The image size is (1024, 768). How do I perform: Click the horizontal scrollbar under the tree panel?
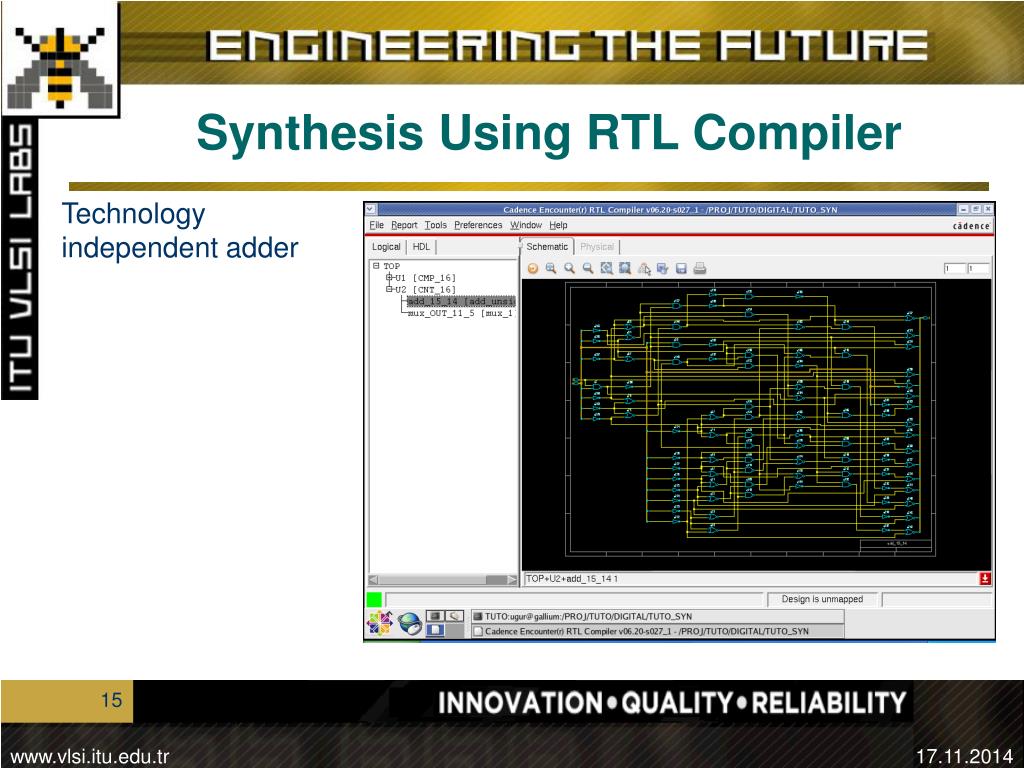point(442,579)
